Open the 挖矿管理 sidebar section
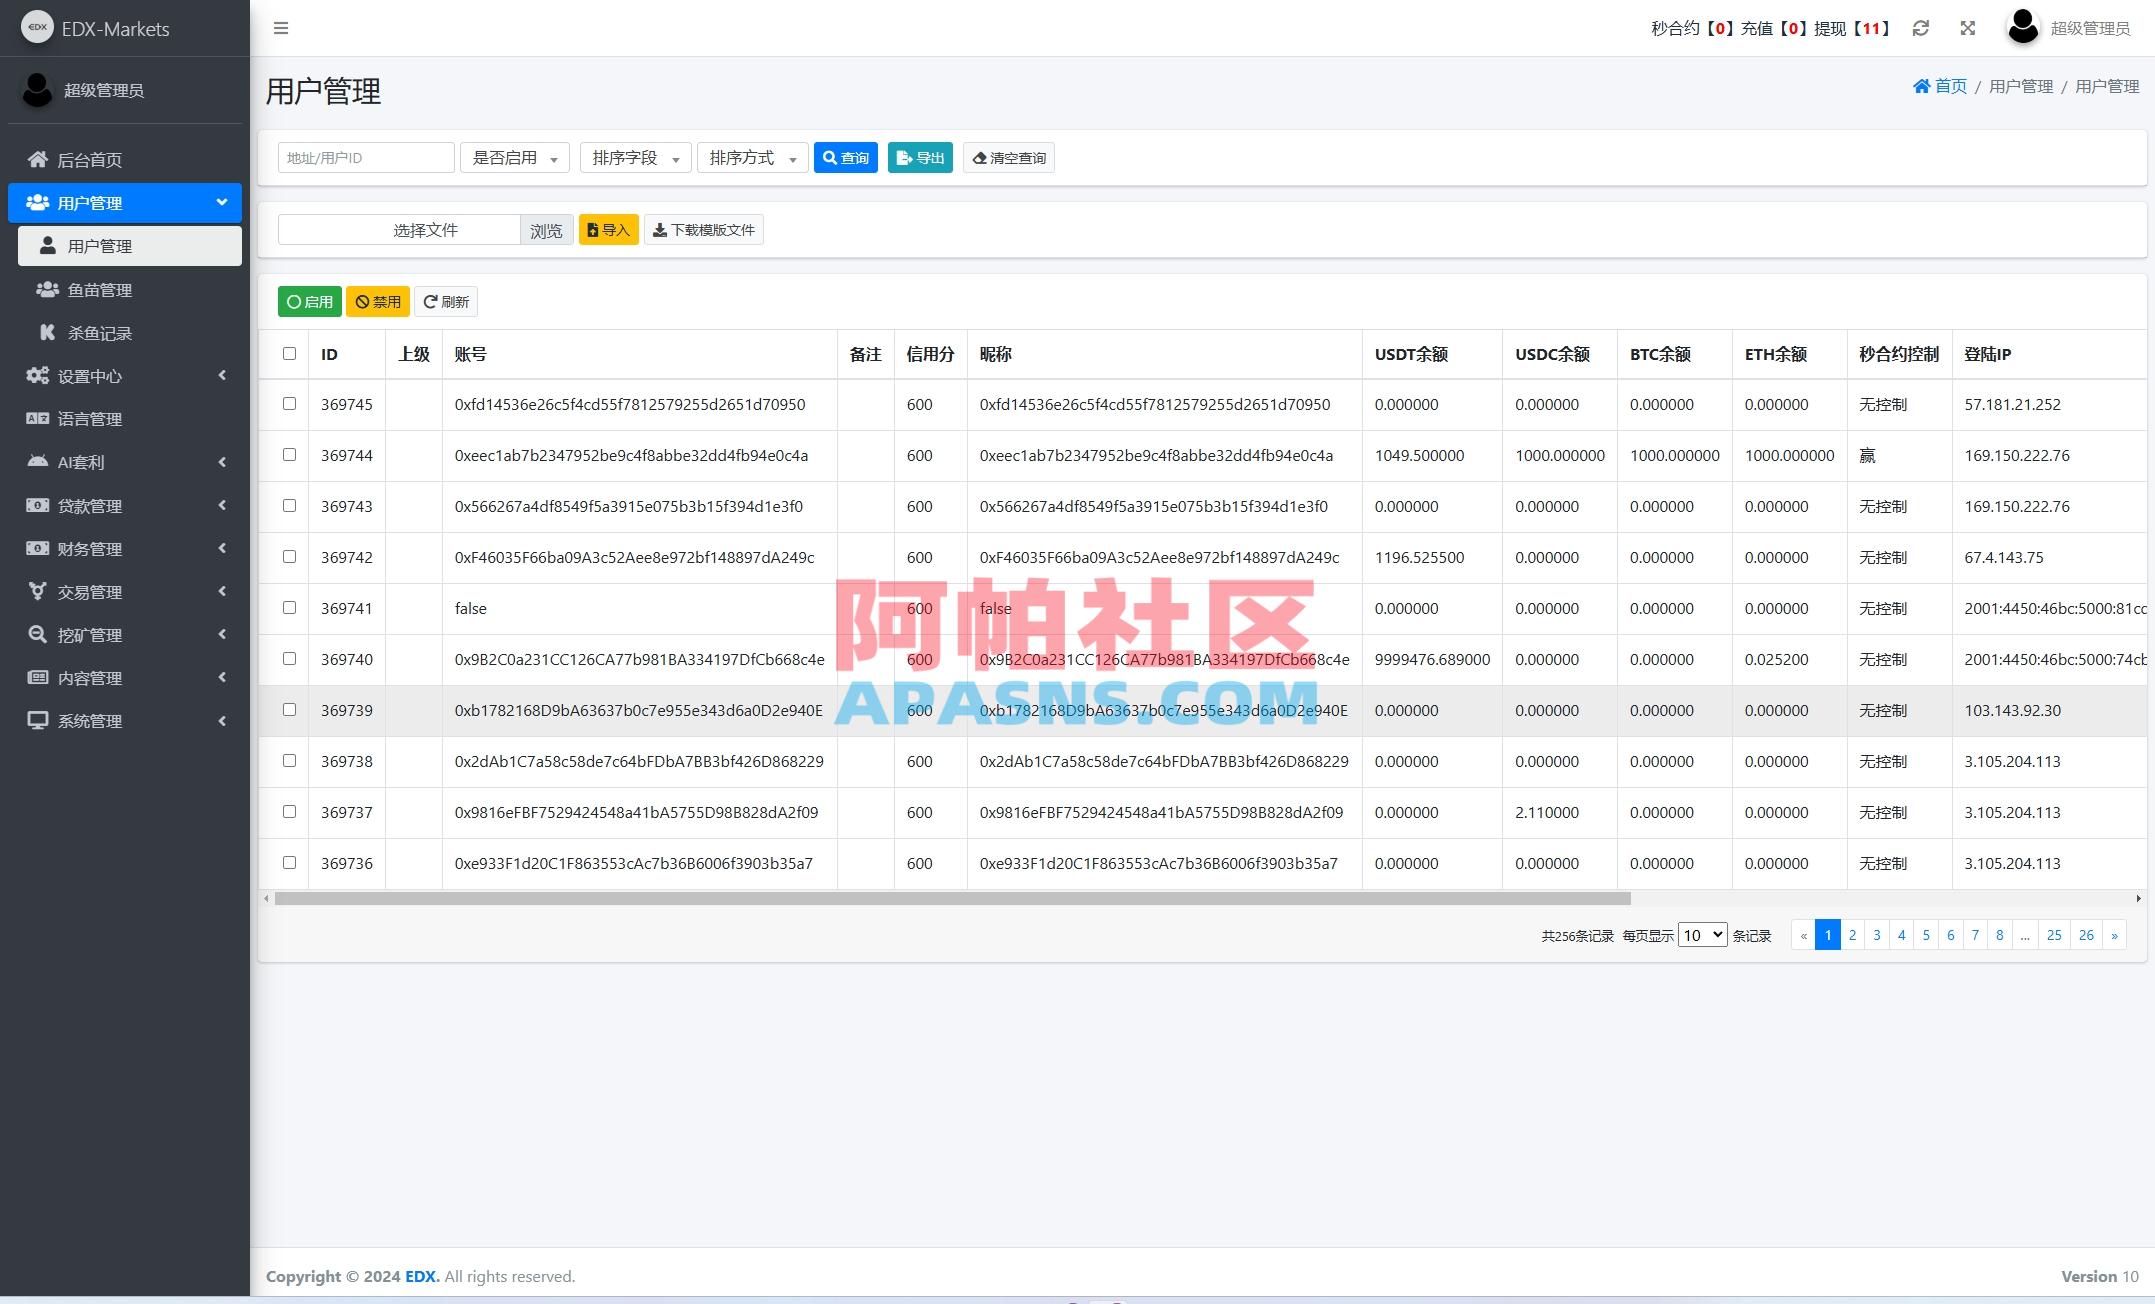 (x=88, y=634)
